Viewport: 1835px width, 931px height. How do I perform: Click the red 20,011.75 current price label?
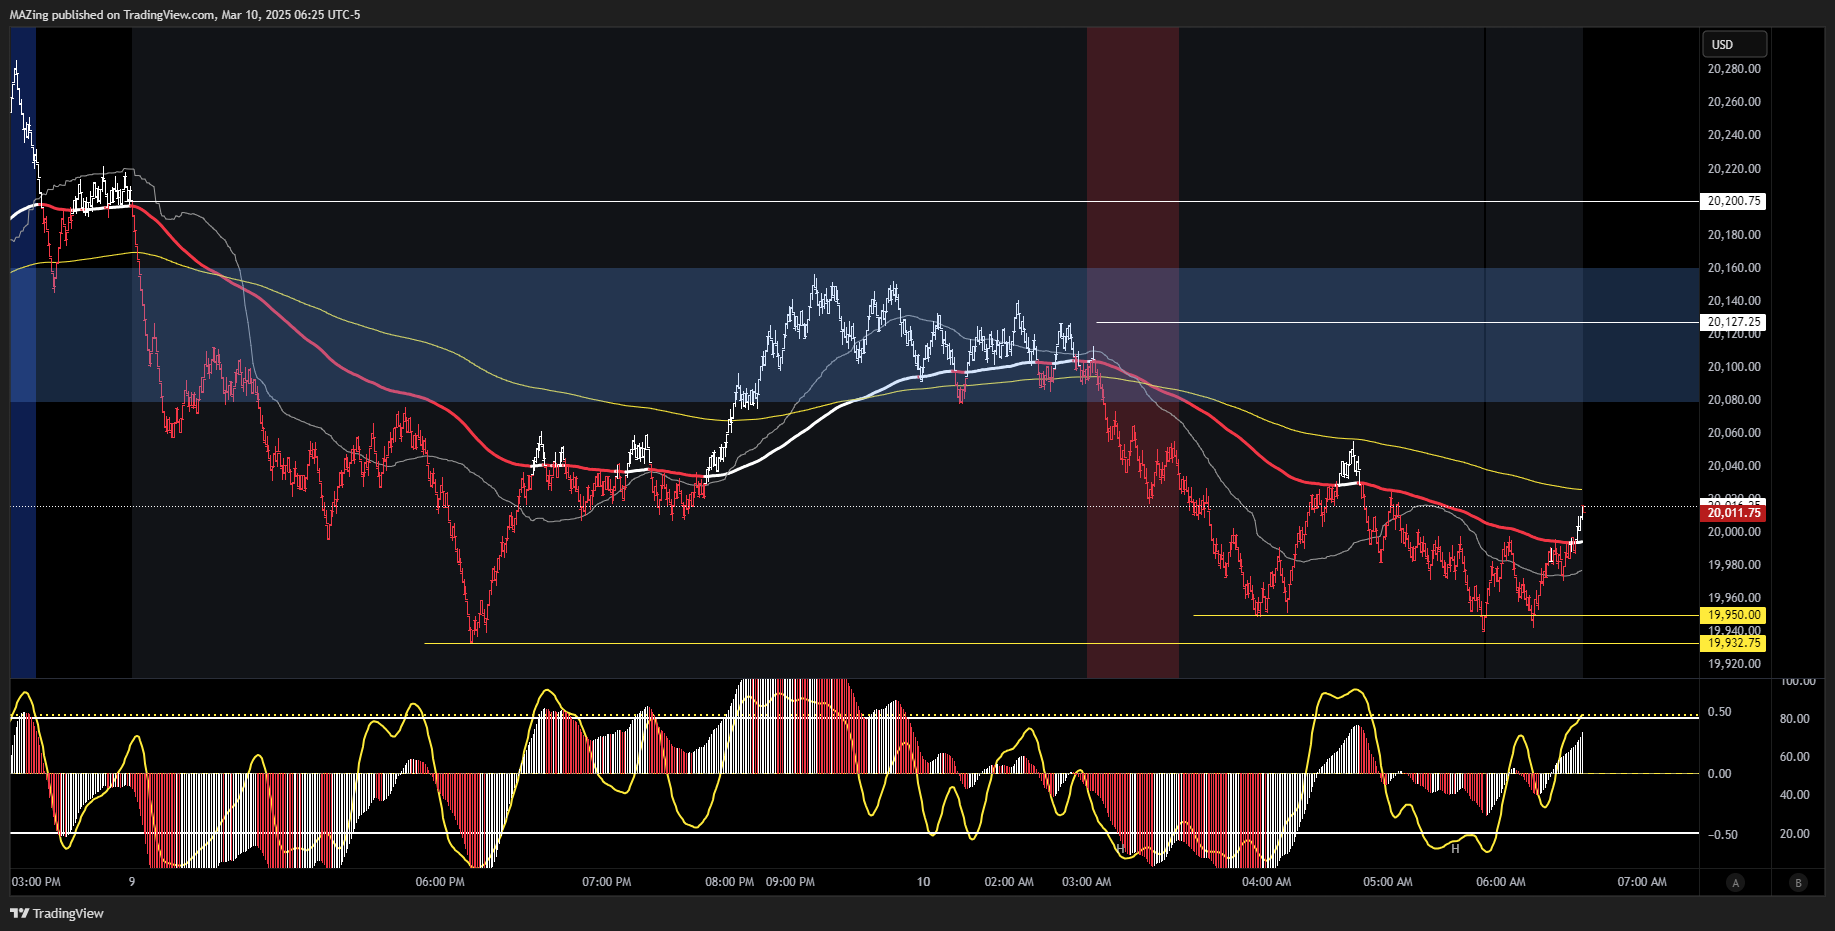coord(1733,513)
